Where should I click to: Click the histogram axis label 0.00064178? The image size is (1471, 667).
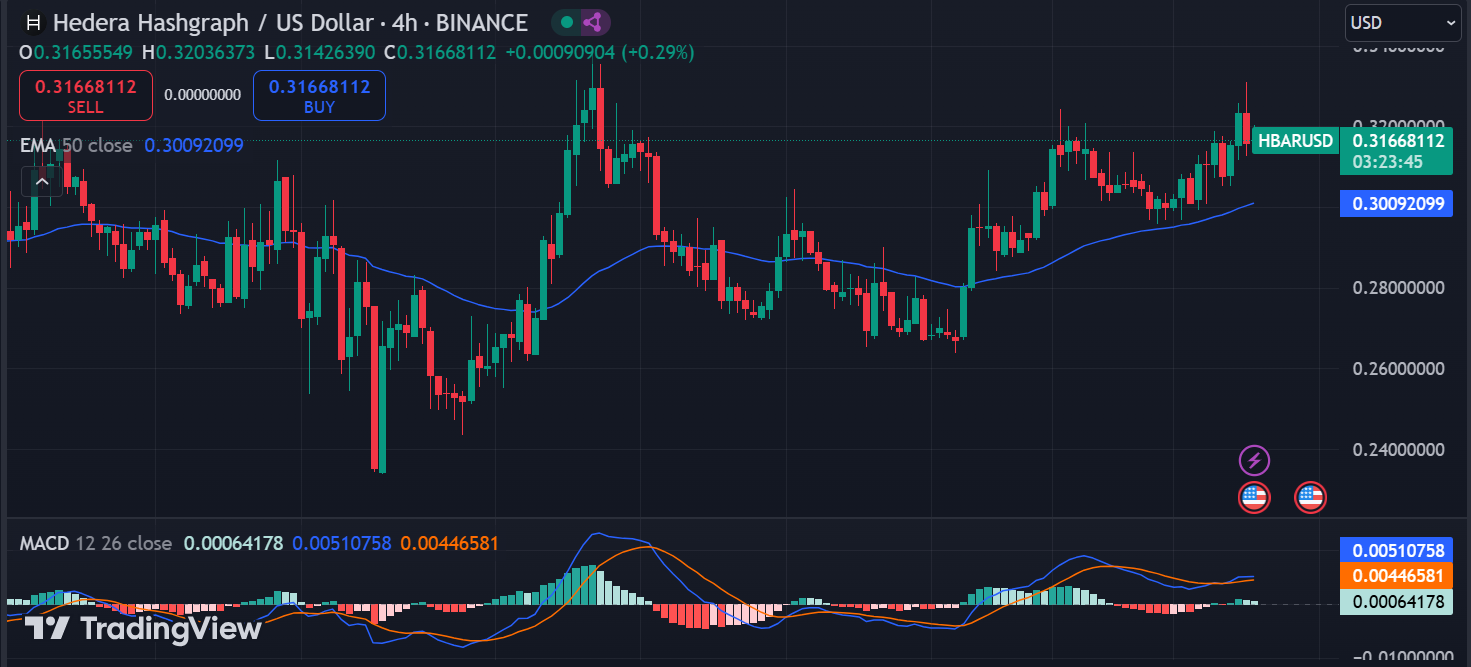click(x=1397, y=601)
